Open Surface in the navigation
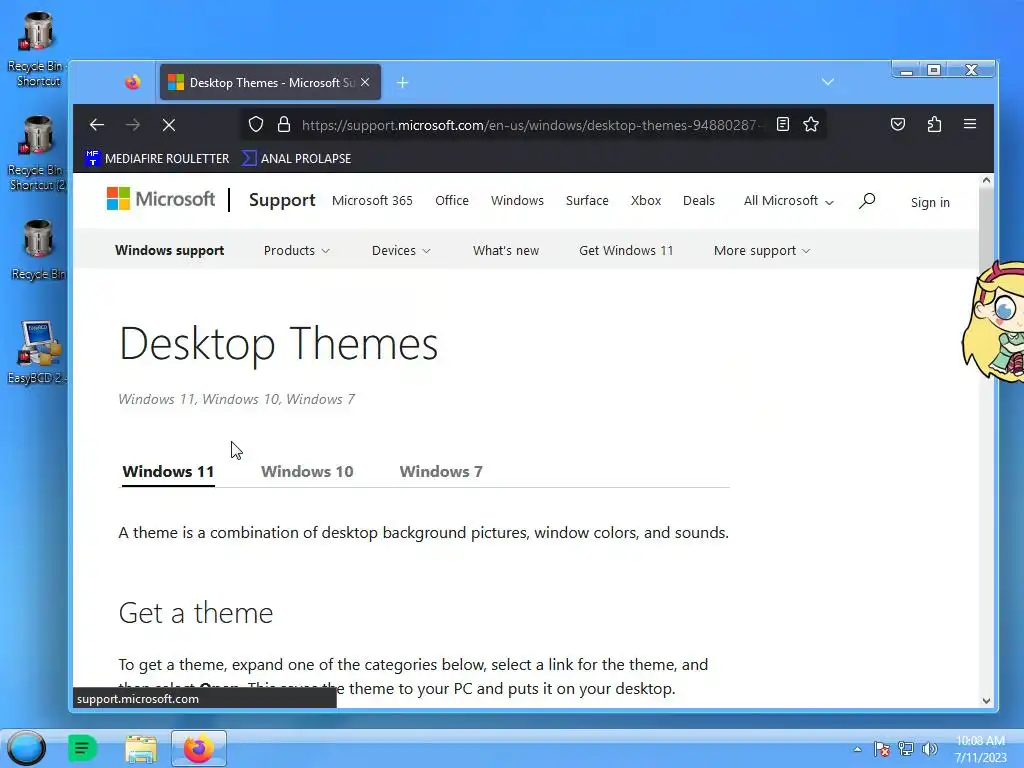Viewport: 1024px width, 768px height. [x=587, y=200]
